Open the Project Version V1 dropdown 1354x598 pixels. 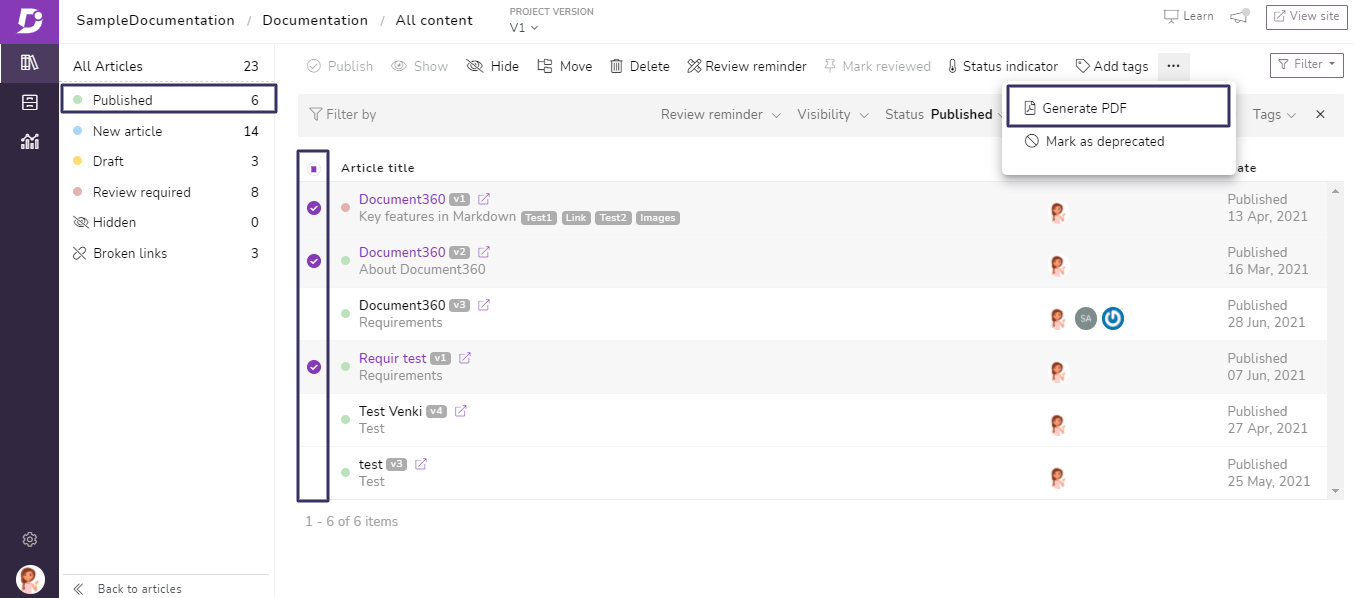(x=524, y=27)
